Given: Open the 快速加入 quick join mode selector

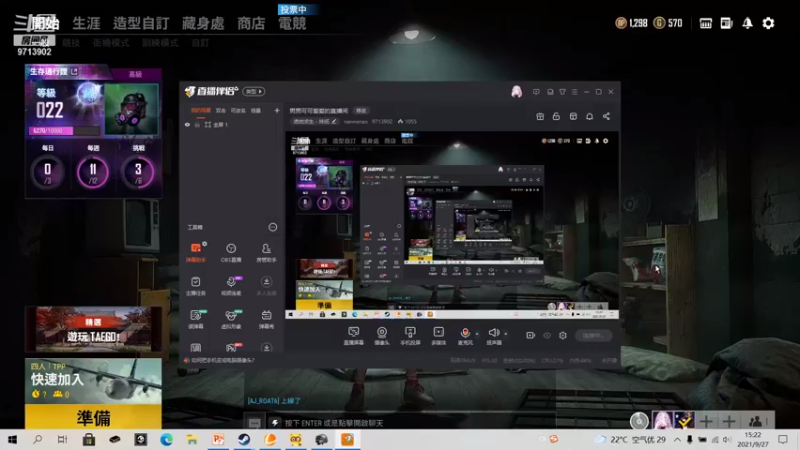Looking at the screenshot, I should click(93, 381).
